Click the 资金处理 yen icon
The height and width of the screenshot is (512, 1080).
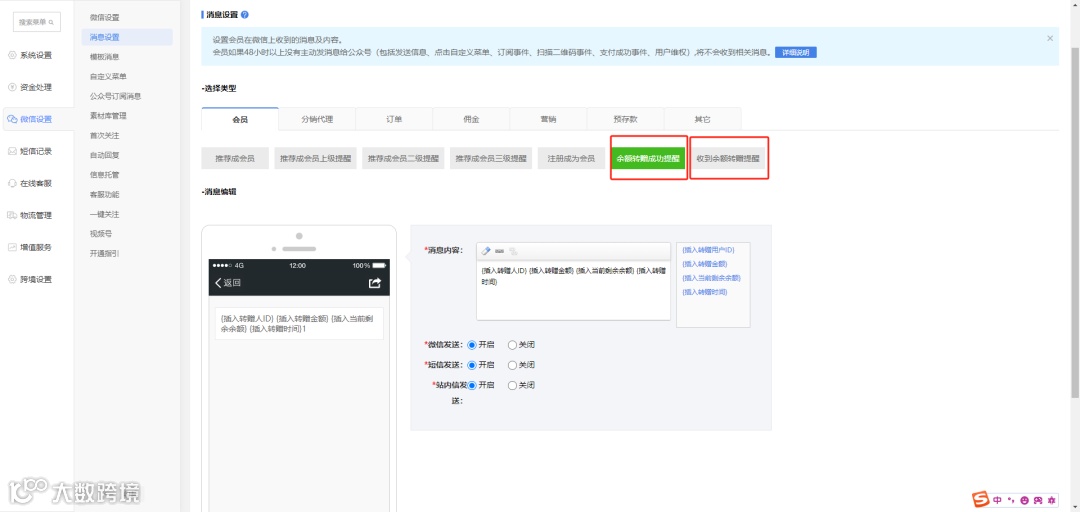pyautogui.click(x=12, y=88)
